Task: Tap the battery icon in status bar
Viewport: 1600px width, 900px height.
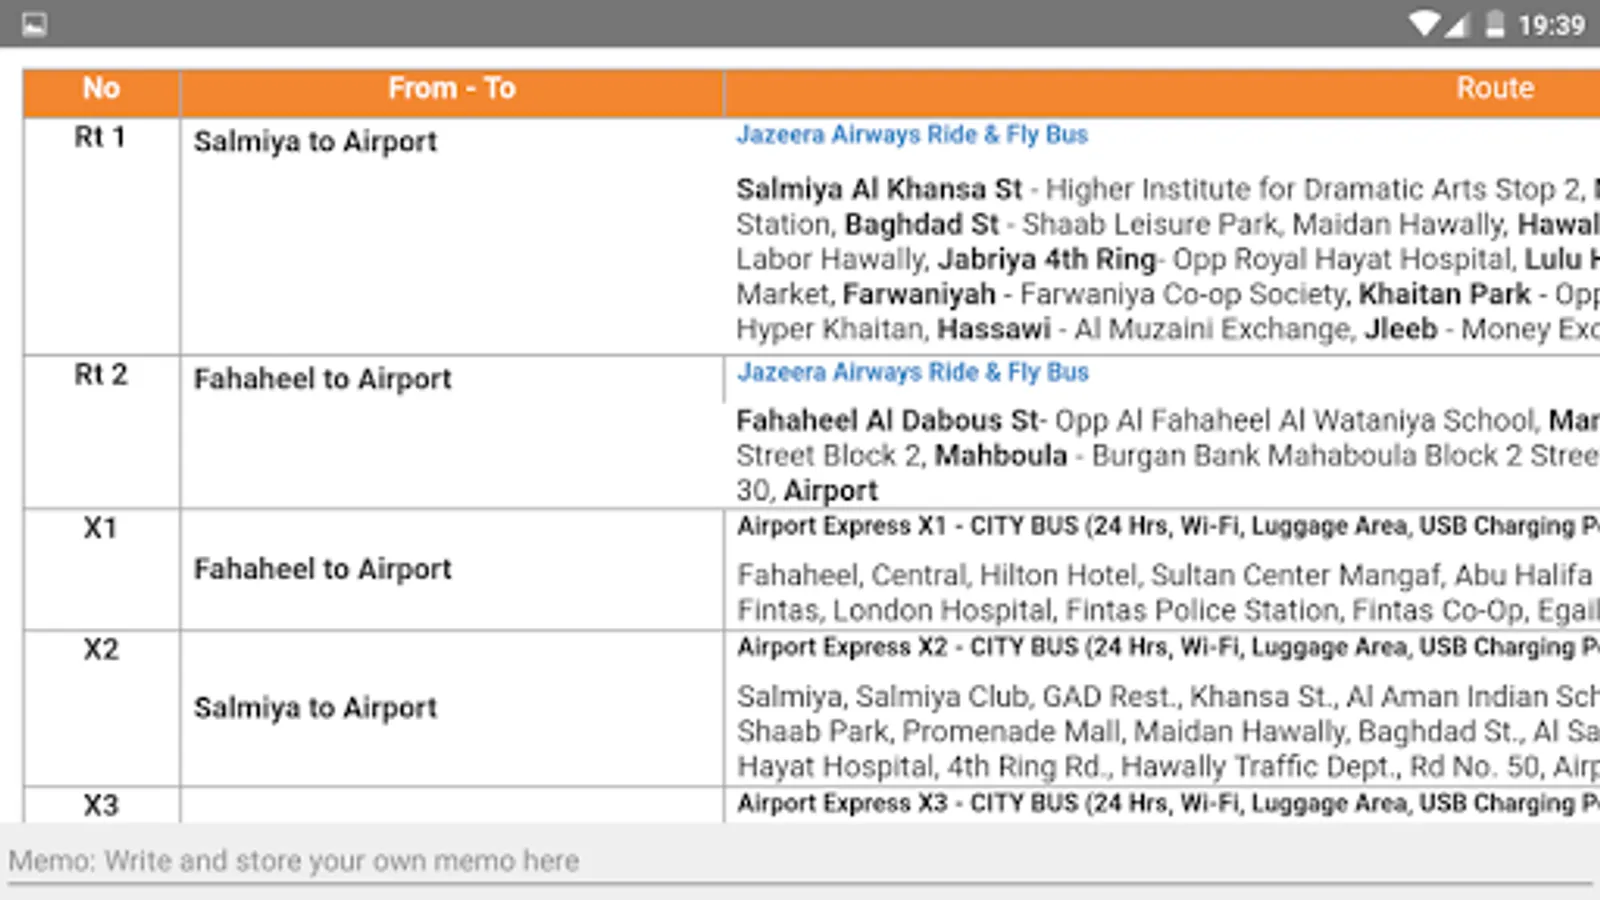Action: click(x=1494, y=24)
